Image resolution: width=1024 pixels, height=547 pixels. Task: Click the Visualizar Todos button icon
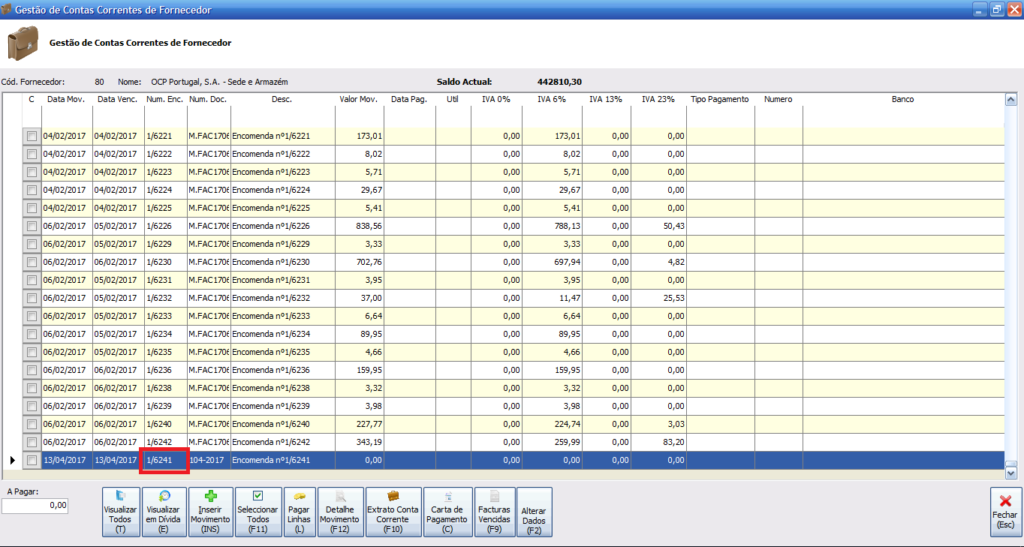(x=120, y=497)
